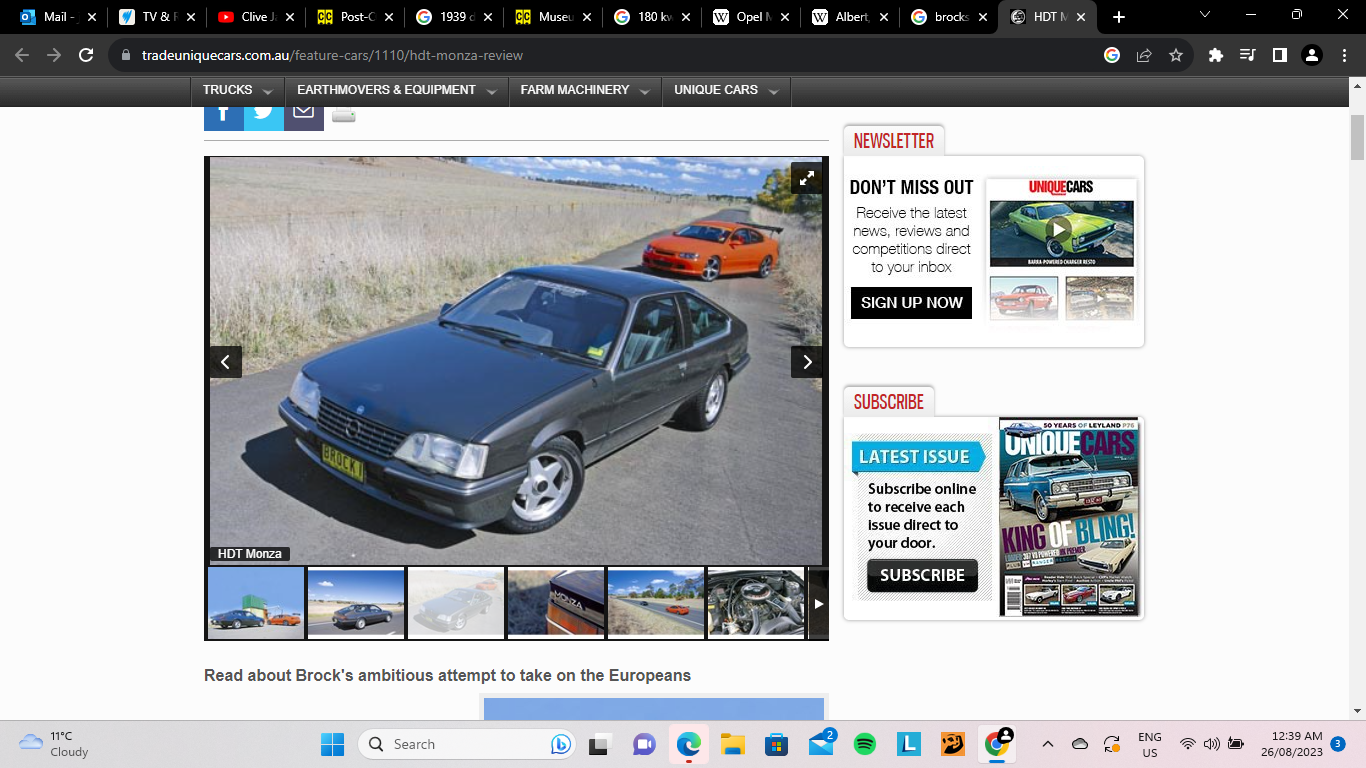Screen dimensions: 1366x768
Task: Open Microsoft Store from taskbar
Action: (x=776, y=744)
